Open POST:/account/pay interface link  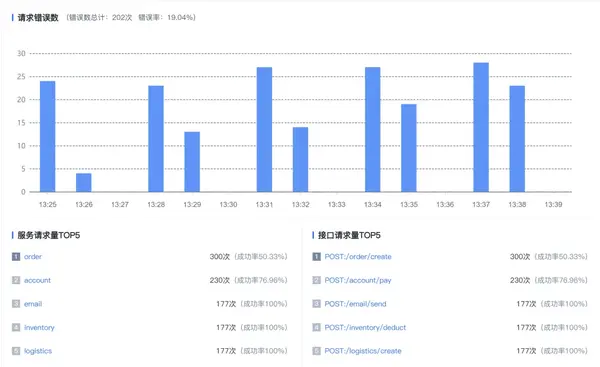[x=358, y=280]
